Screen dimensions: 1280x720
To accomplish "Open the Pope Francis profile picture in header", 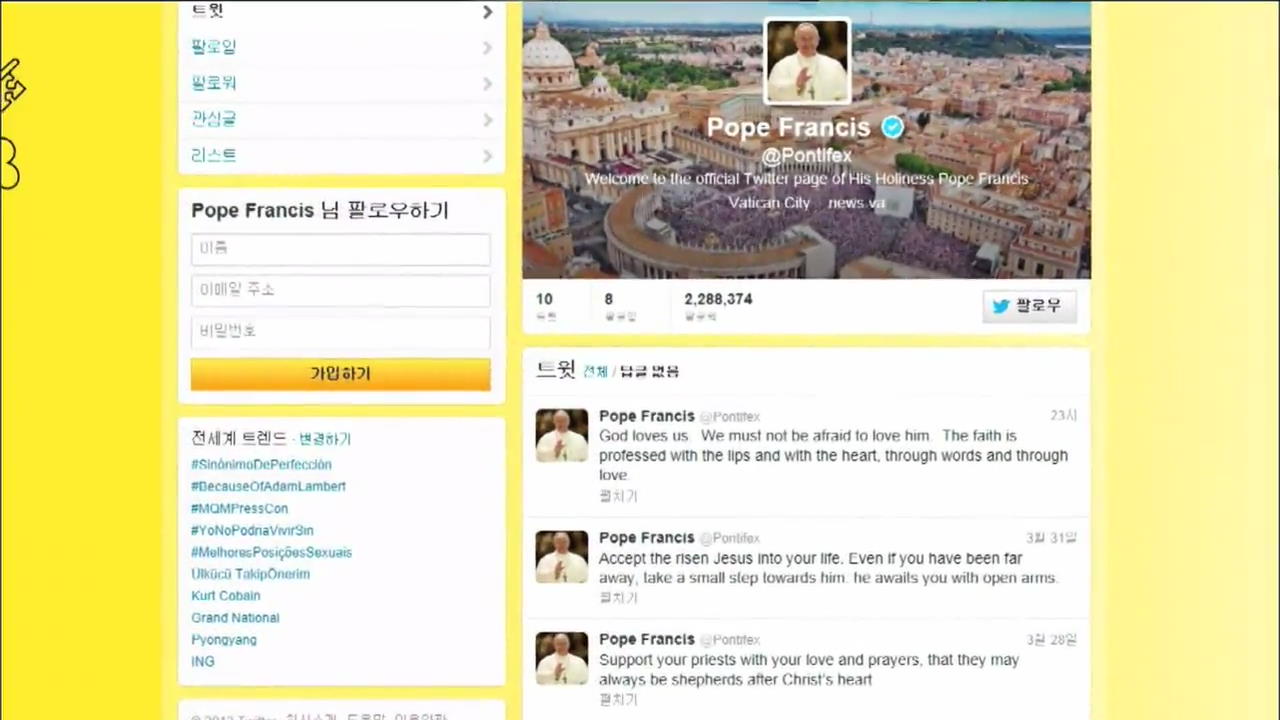I will click(x=807, y=62).
